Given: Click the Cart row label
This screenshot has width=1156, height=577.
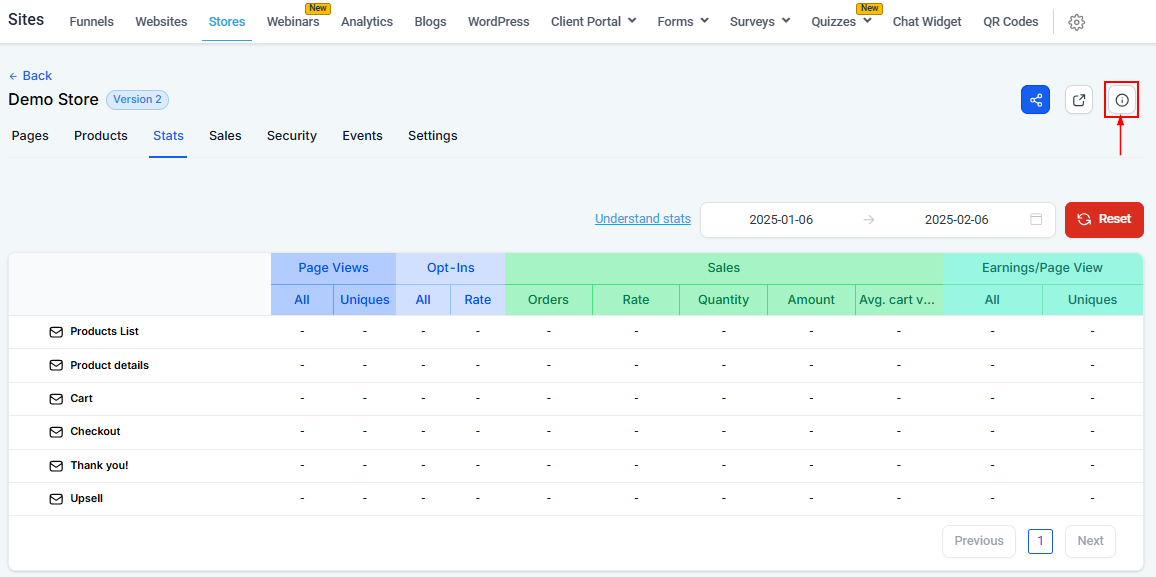Looking at the screenshot, I should pyautogui.click(x=81, y=398).
